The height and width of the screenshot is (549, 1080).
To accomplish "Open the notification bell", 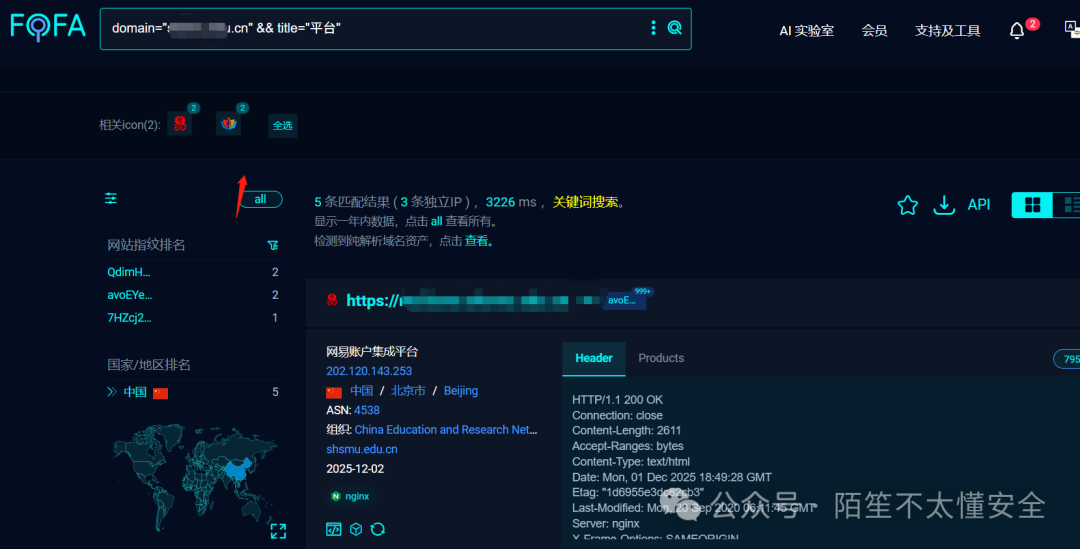I will pos(1017,30).
